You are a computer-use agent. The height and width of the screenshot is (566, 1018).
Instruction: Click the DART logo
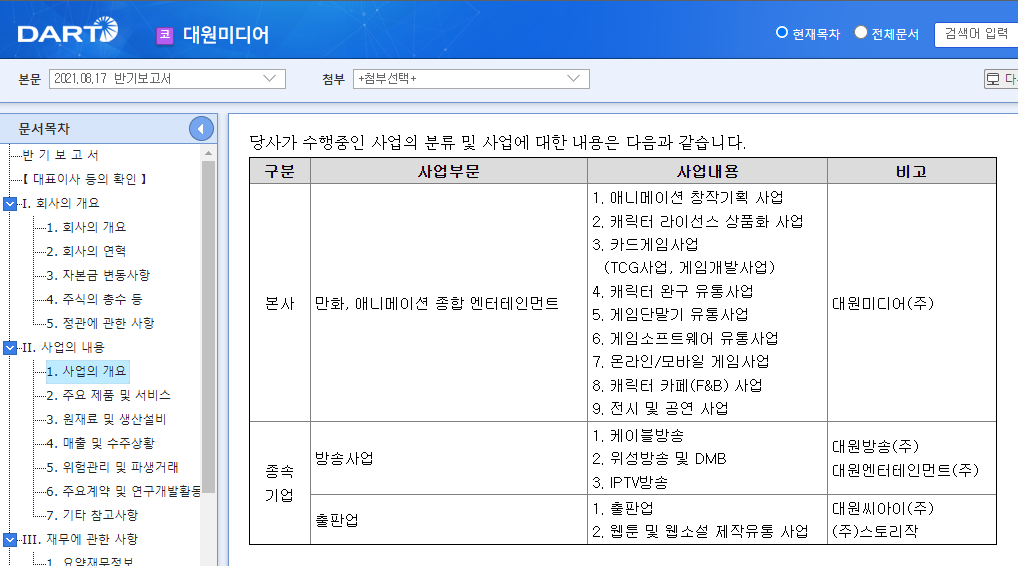pyautogui.click(x=68, y=31)
